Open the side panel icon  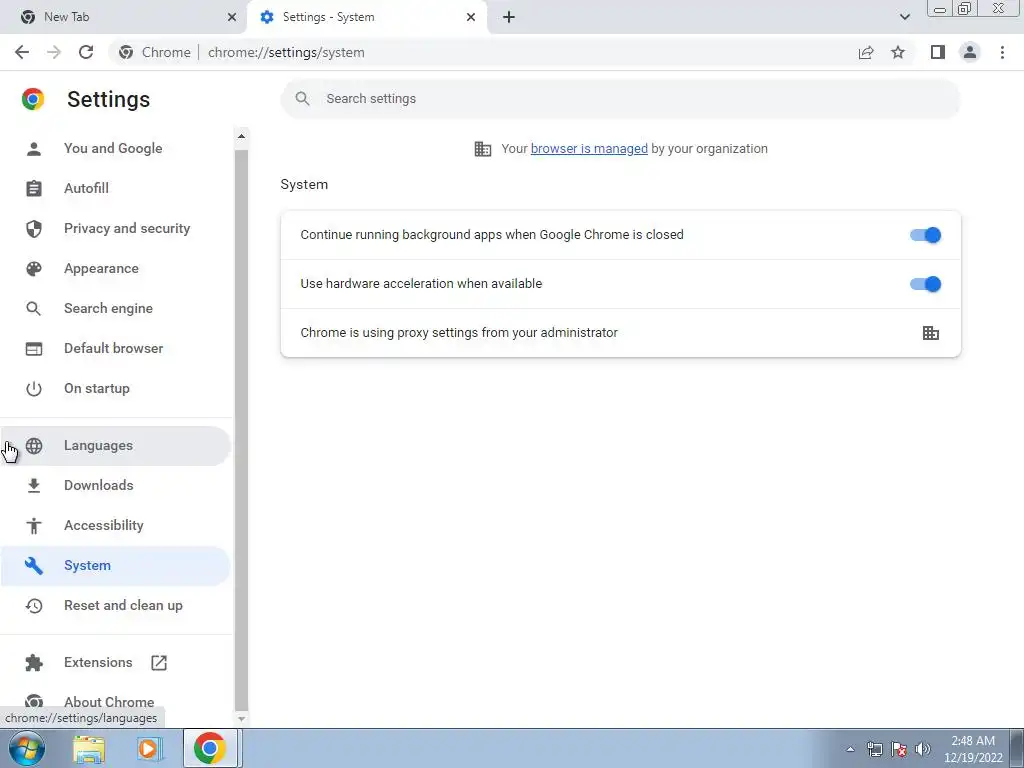coord(938,52)
